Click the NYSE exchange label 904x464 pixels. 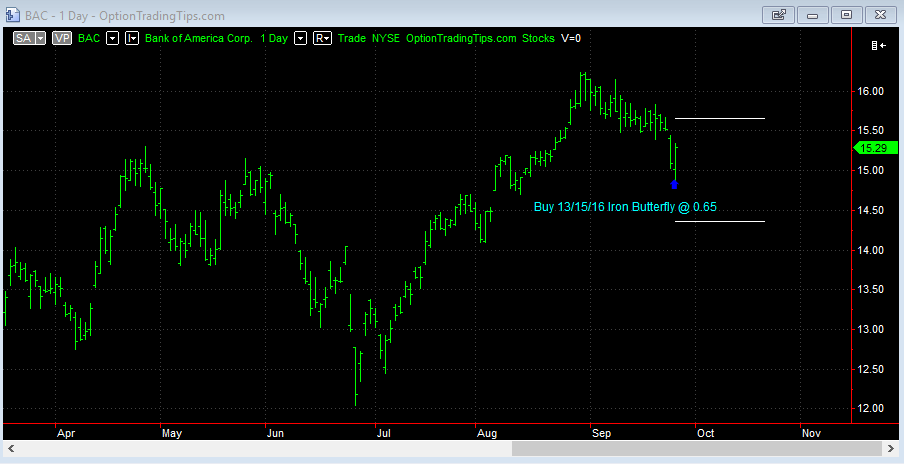point(386,38)
